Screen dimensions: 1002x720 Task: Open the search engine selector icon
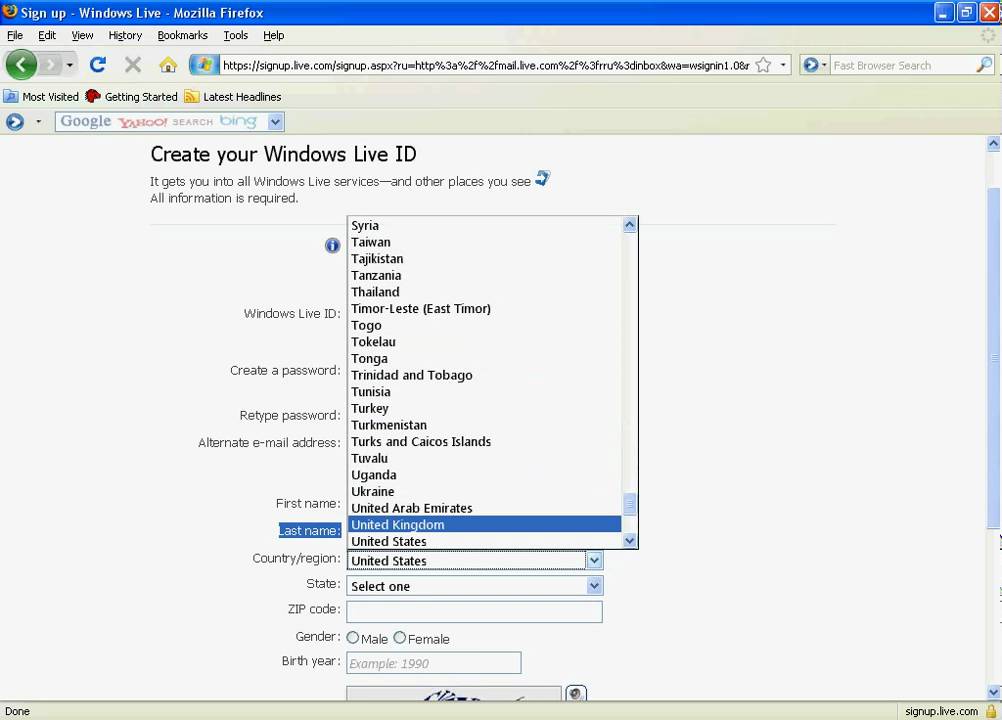(815, 65)
